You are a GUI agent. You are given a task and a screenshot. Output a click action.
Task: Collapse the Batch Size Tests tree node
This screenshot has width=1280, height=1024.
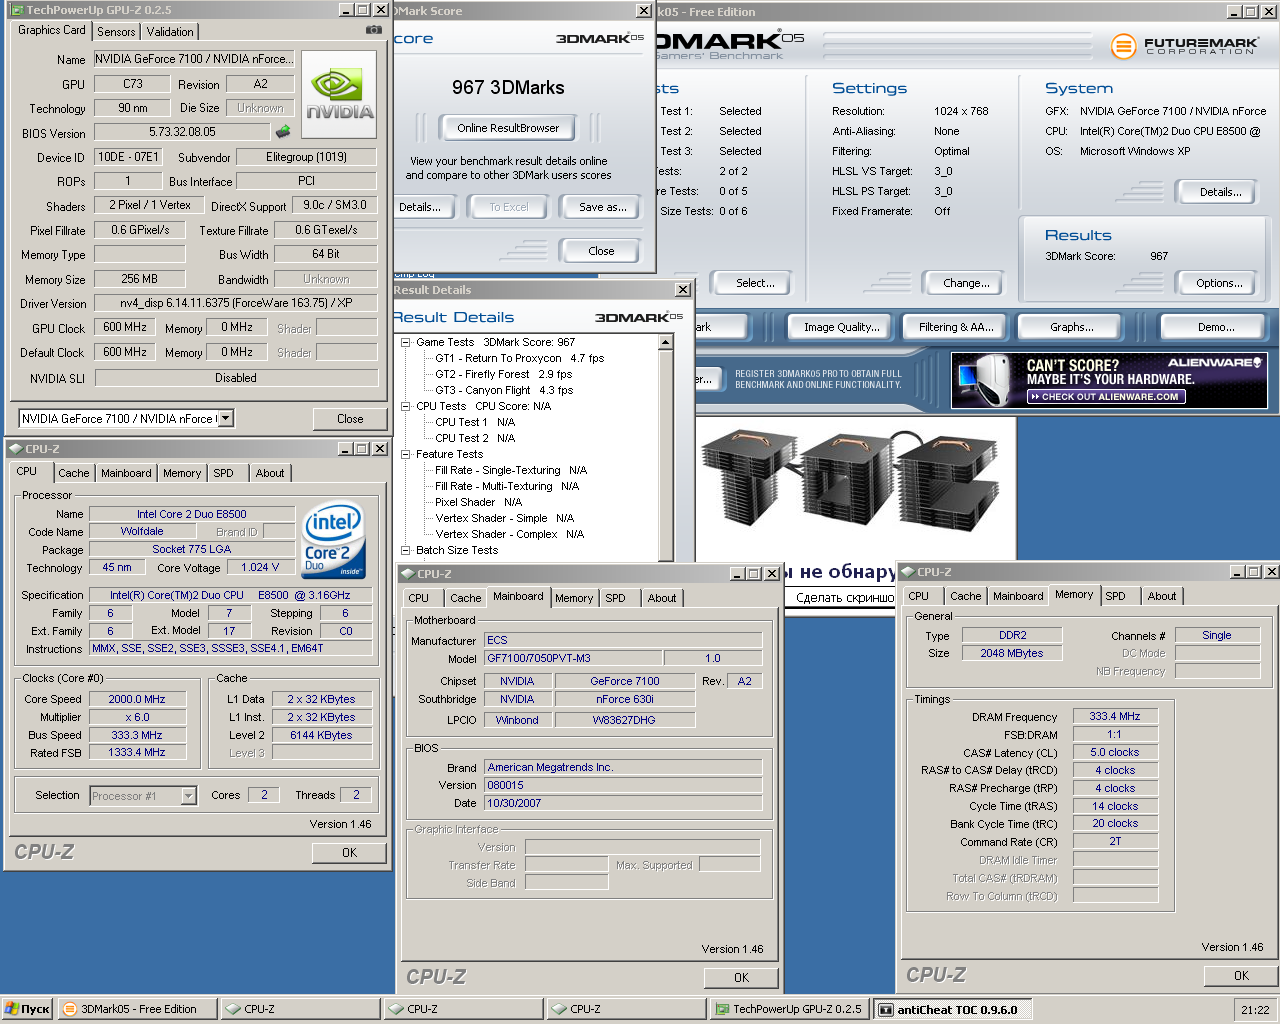pyautogui.click(x=406, y=550)
